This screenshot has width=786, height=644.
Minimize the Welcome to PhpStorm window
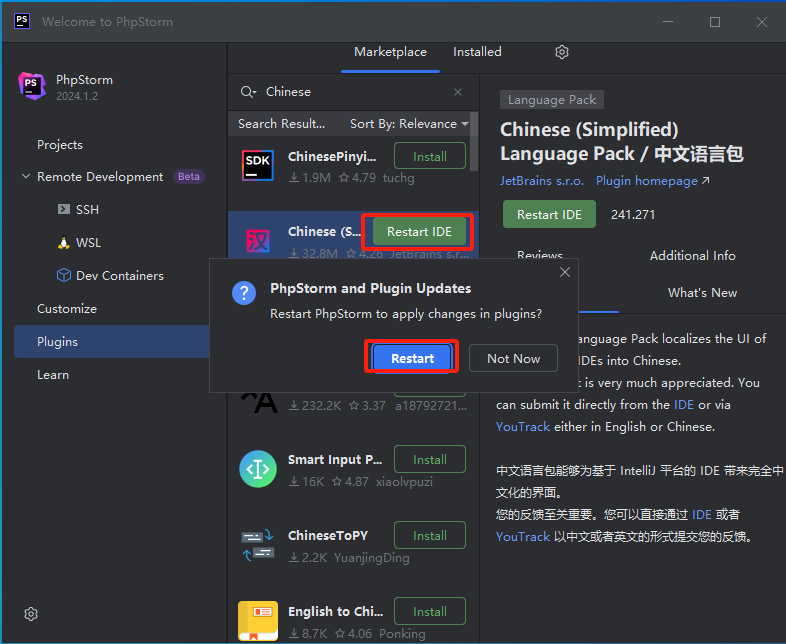(x=668, y=22)
